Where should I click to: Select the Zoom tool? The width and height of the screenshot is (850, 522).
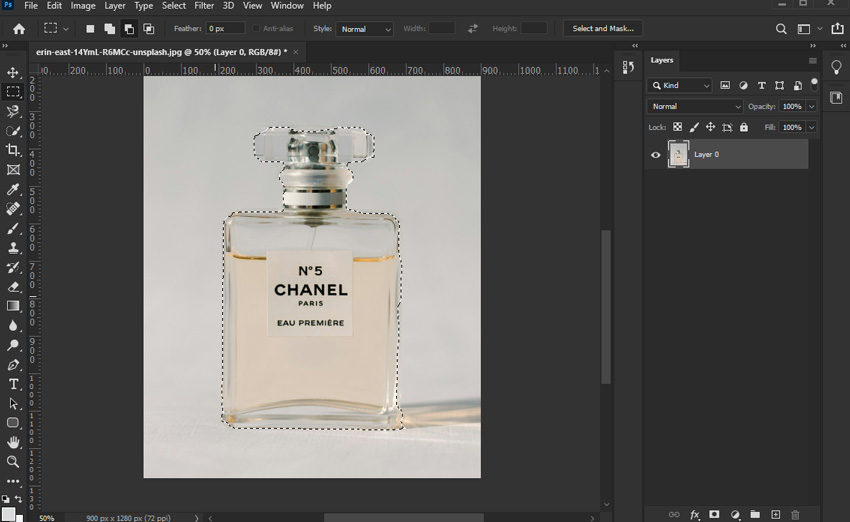13,461
